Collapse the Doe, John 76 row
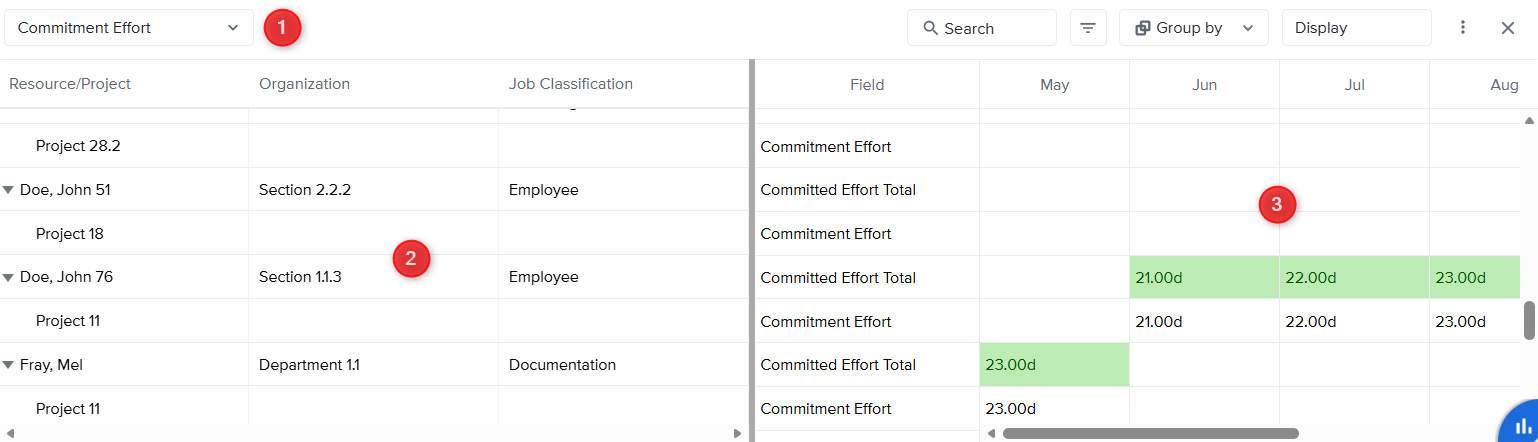 click(x=9, y=277)
